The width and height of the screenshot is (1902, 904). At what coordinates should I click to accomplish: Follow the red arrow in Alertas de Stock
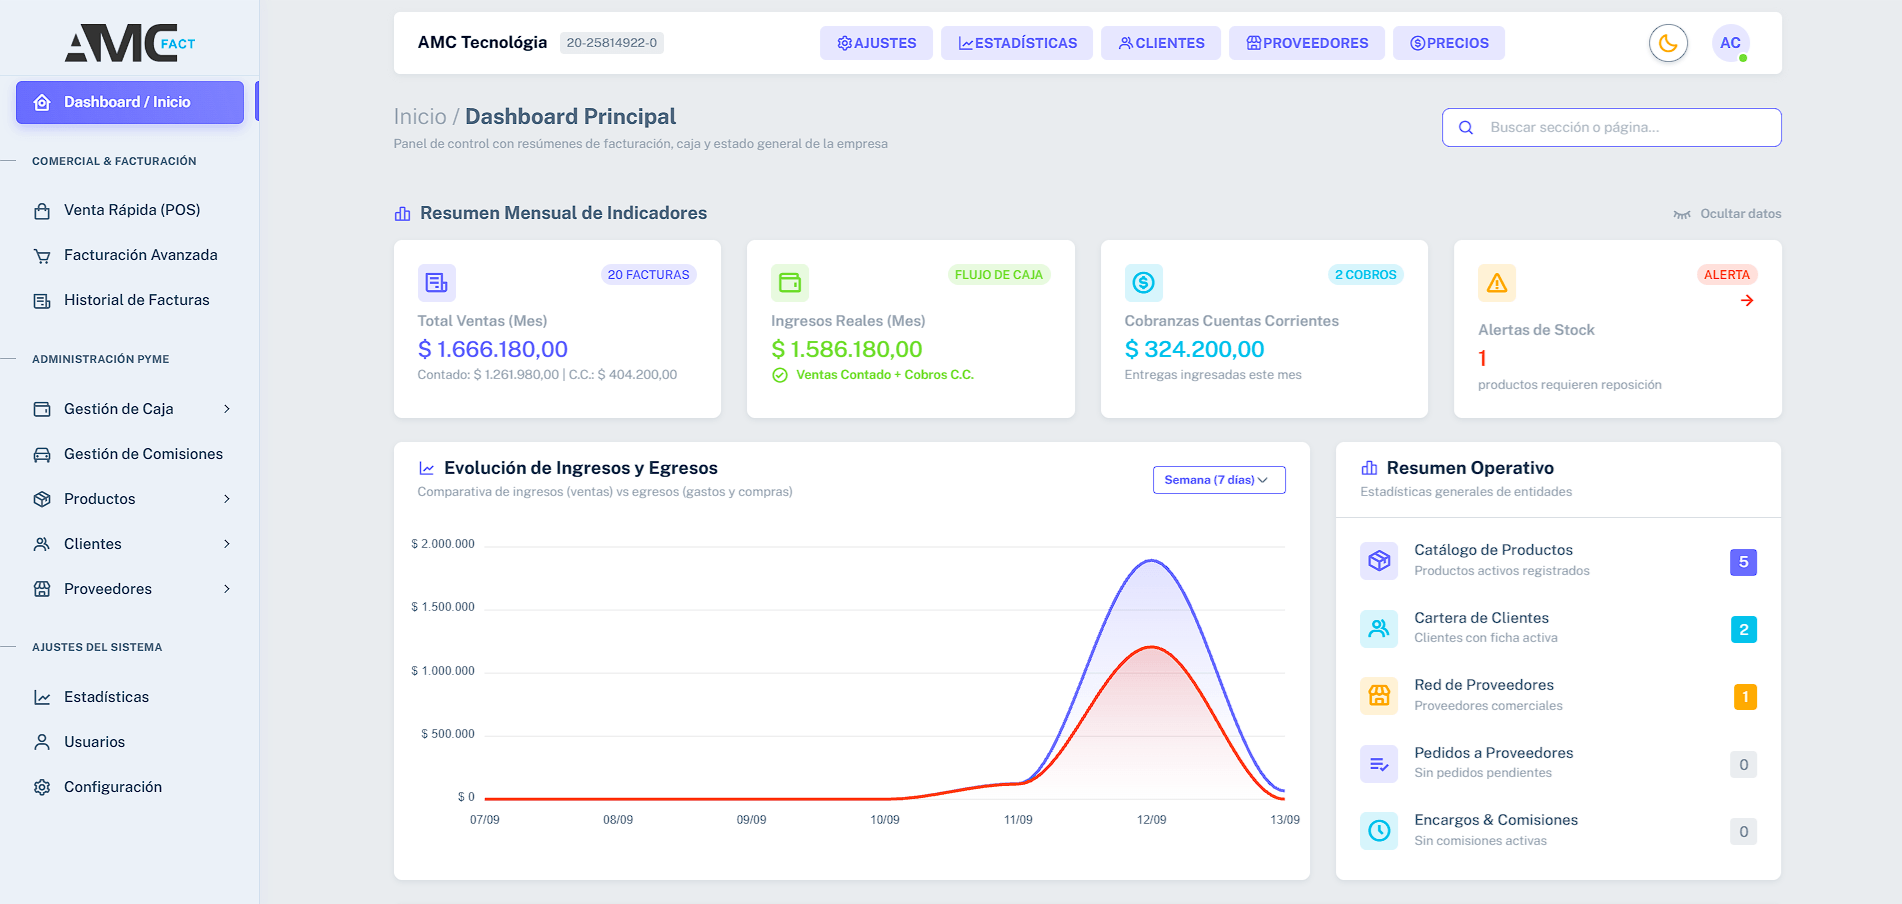1747,301
